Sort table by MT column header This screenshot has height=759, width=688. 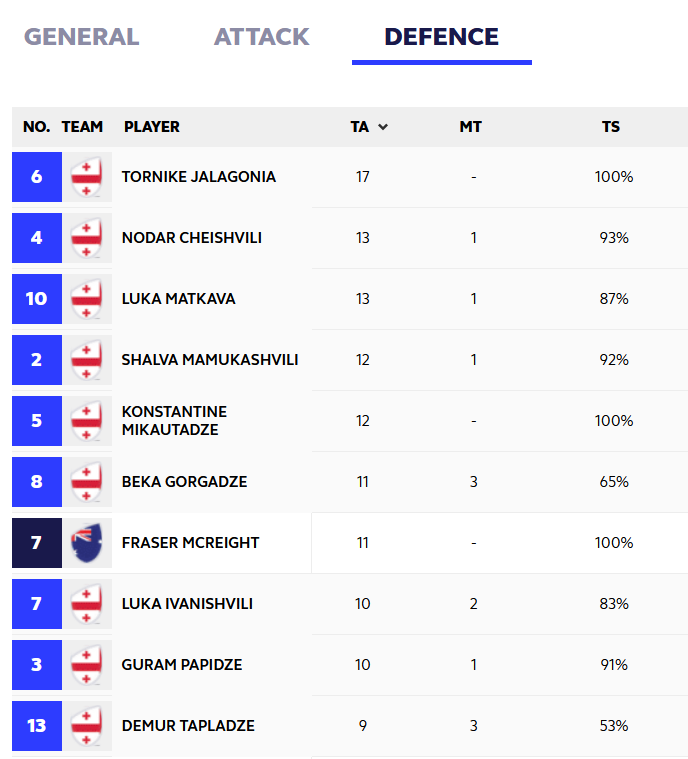click(x=470, y=127)
